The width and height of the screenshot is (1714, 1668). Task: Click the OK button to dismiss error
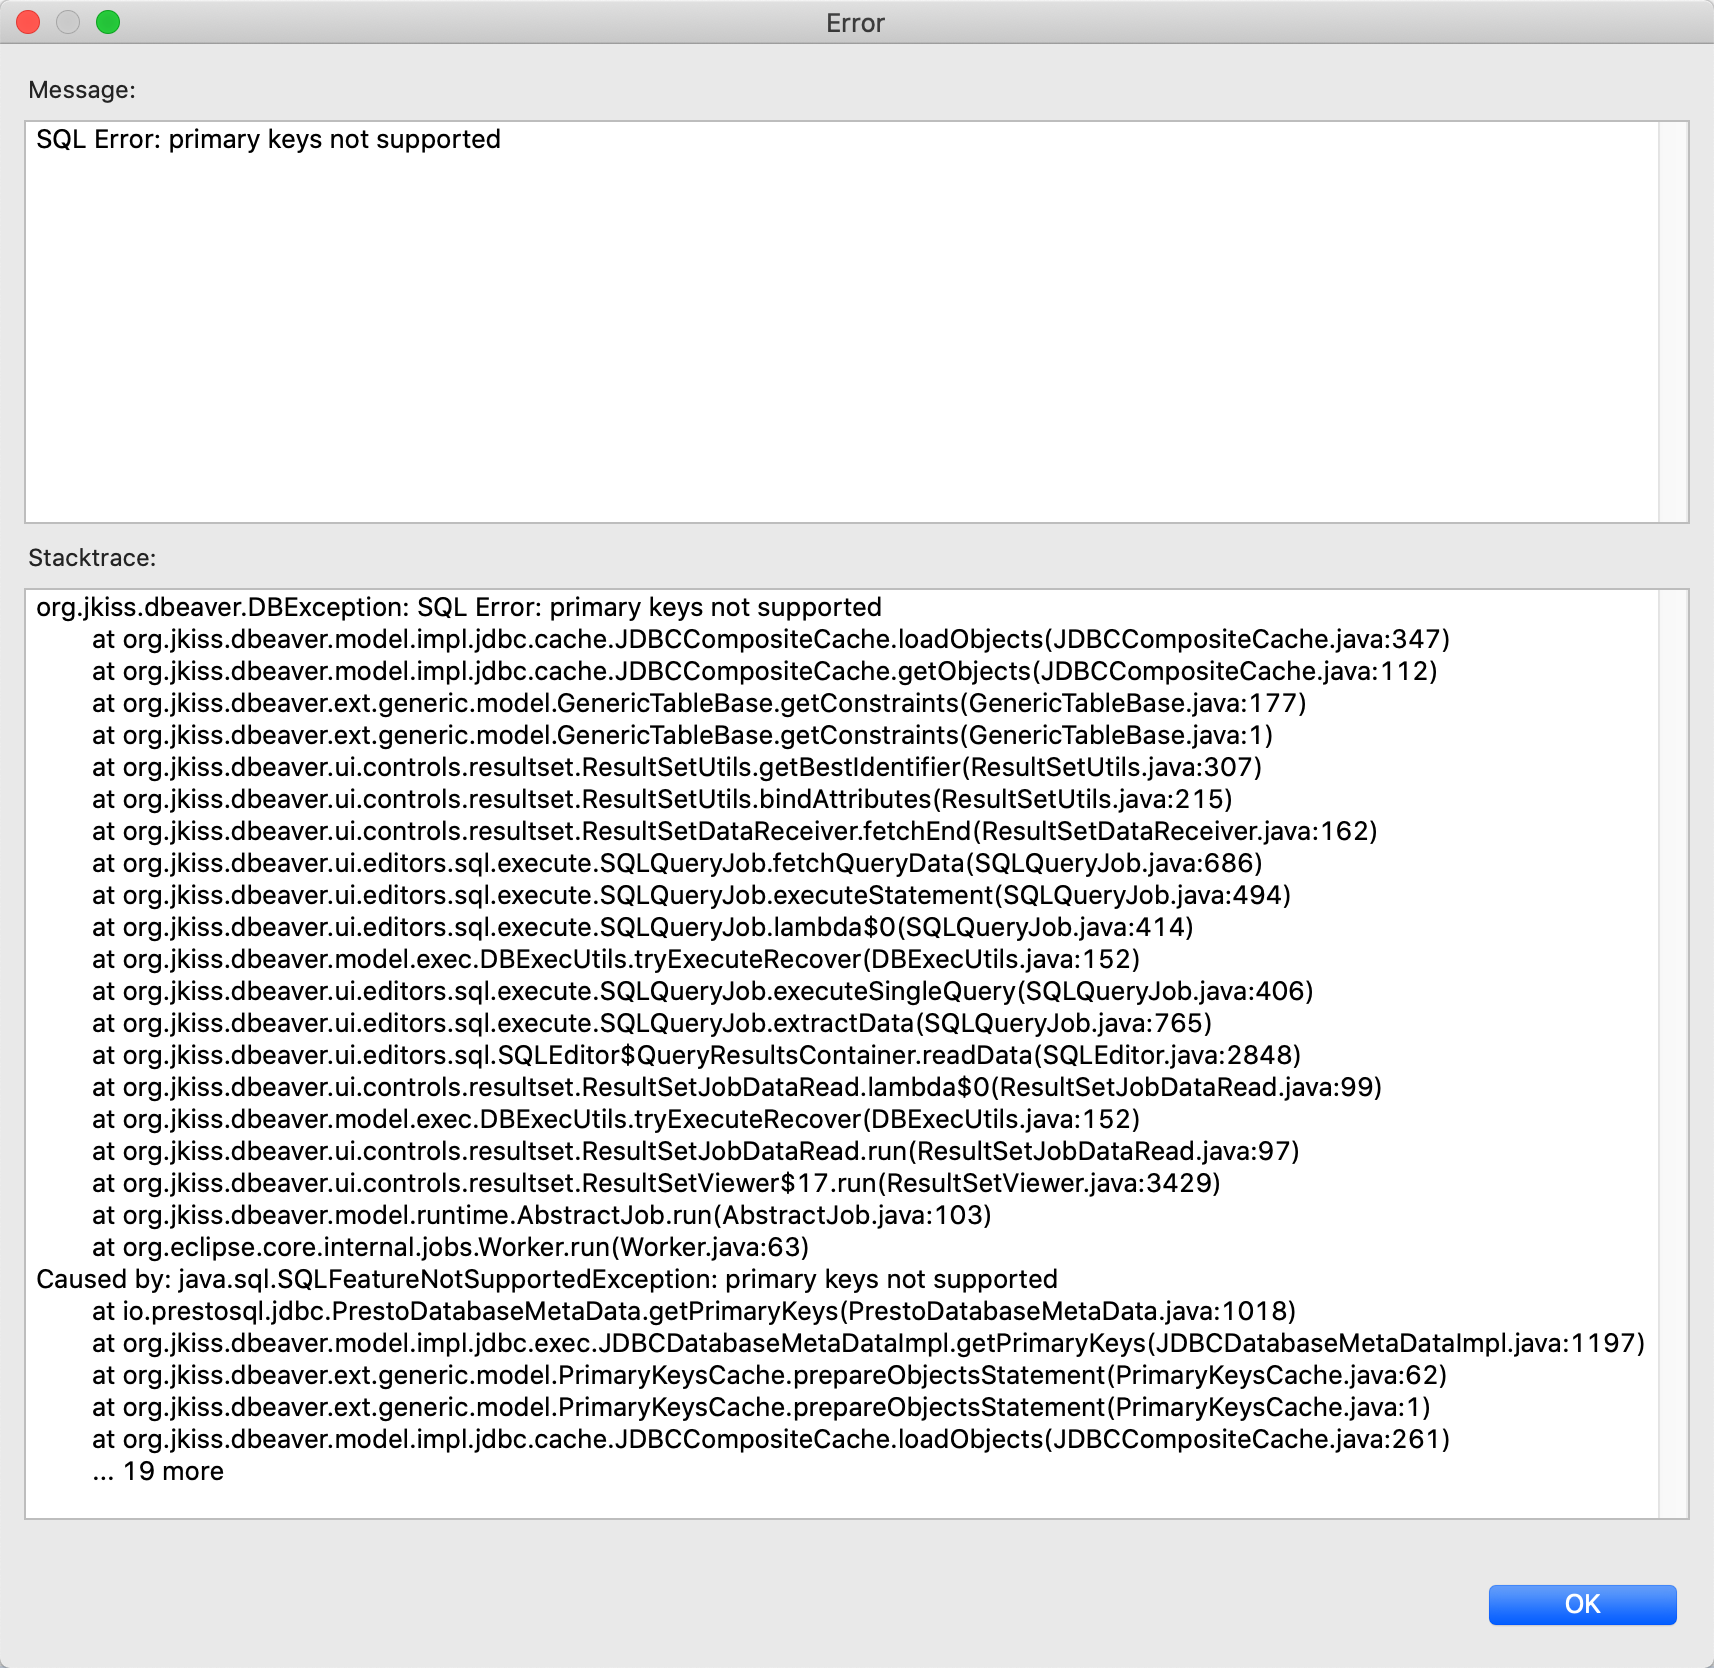(1582, 1604)
